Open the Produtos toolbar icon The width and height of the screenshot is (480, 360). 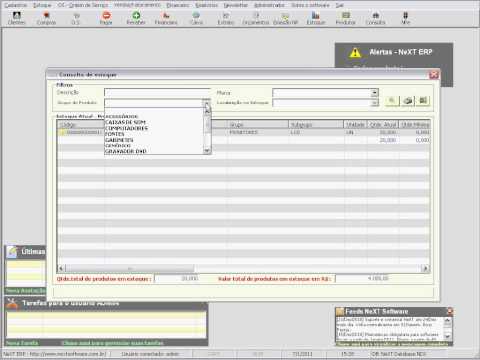tap(346, 18)
